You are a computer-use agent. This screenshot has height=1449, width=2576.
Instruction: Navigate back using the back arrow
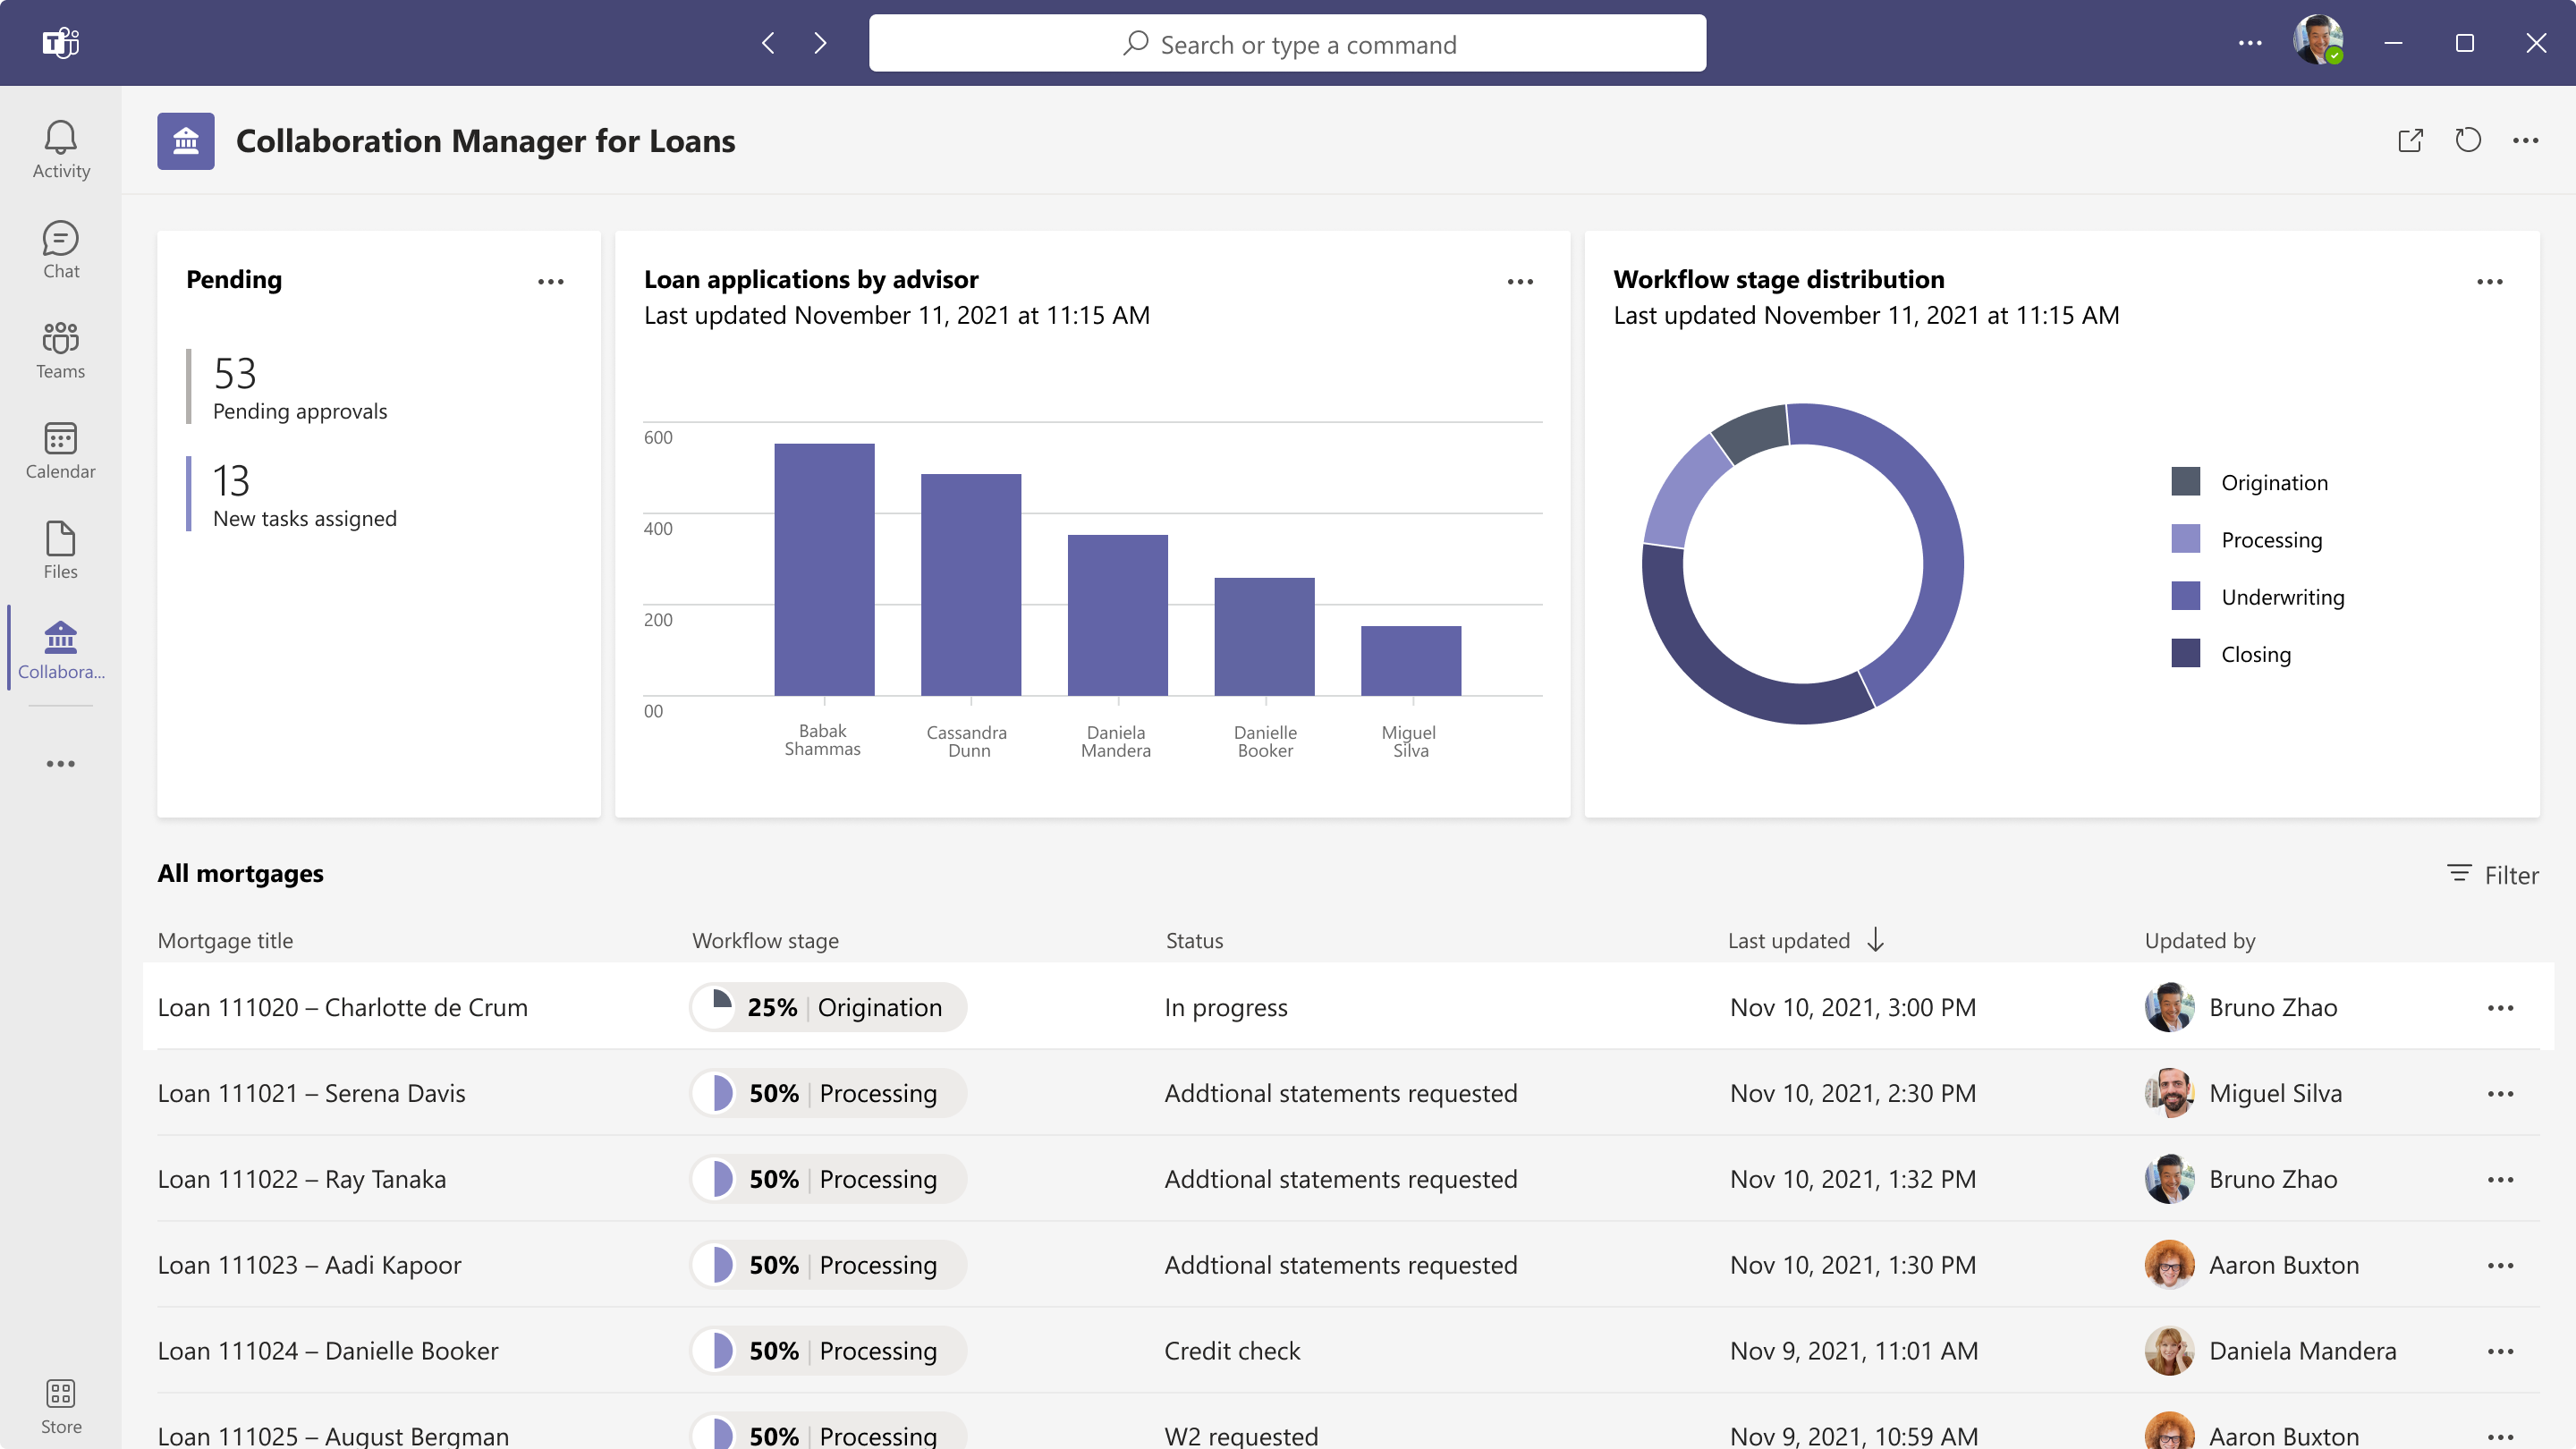(x=768, y=43)
